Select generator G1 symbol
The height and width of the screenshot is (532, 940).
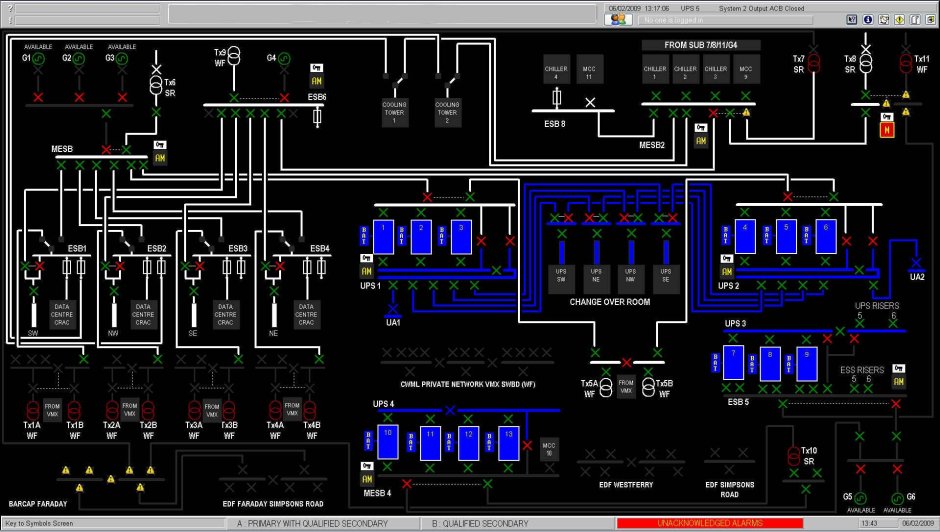pos(38,59)
